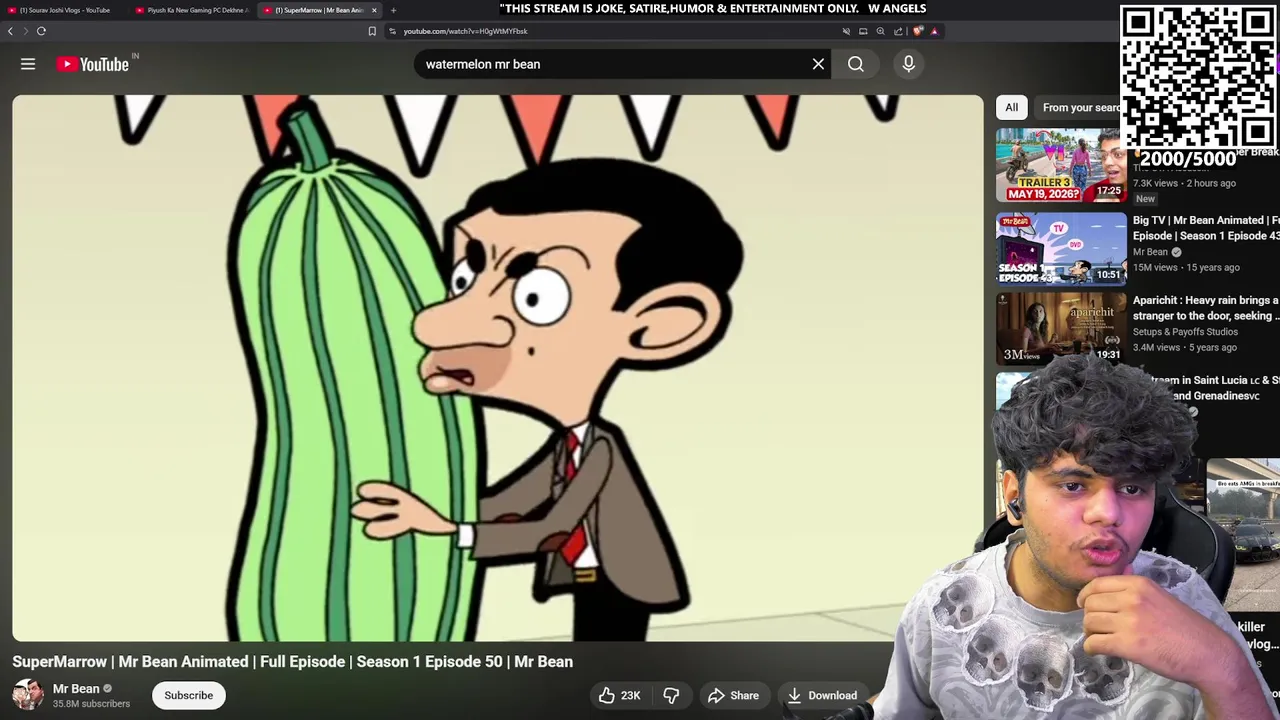Viewport: 1280px width, 720px height.
Task: Select the 'All' filter chip
Action: 1012,108
